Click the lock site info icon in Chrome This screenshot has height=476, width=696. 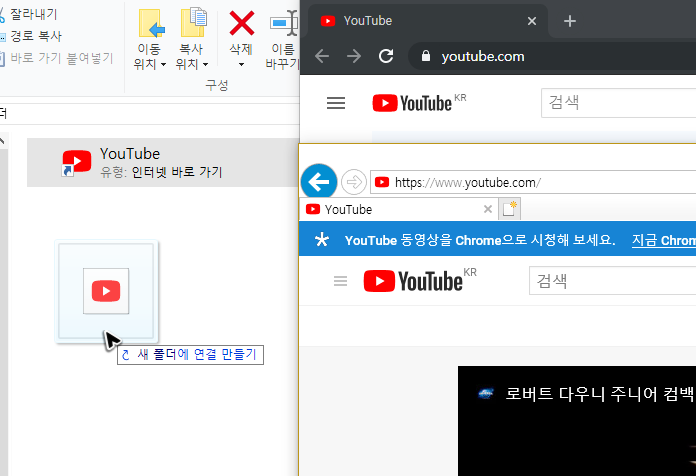(x=426, y=56)
